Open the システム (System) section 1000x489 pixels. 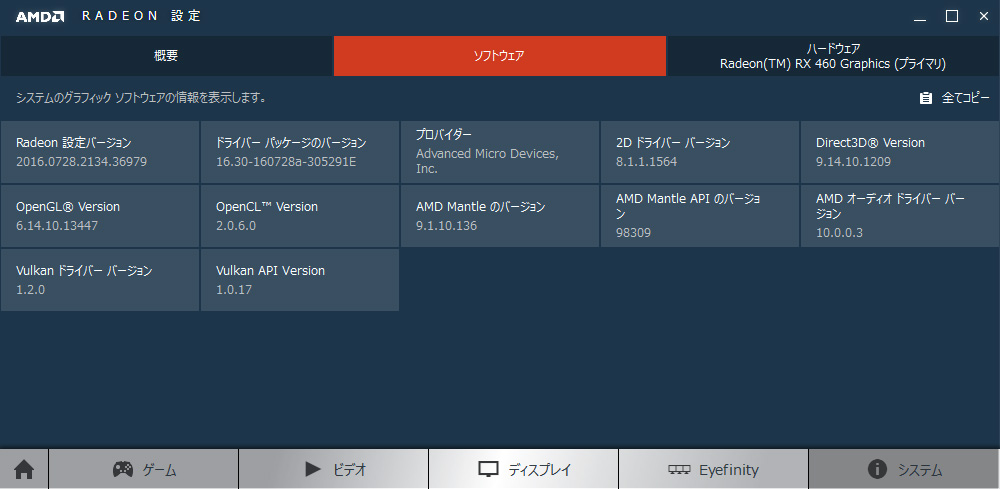(904, 469)
